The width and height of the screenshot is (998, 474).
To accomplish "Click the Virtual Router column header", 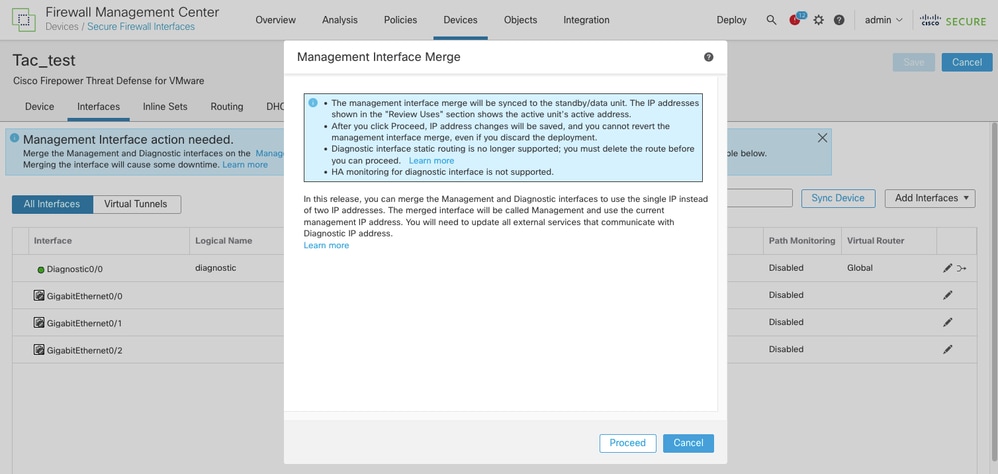I will pos(875,240).
